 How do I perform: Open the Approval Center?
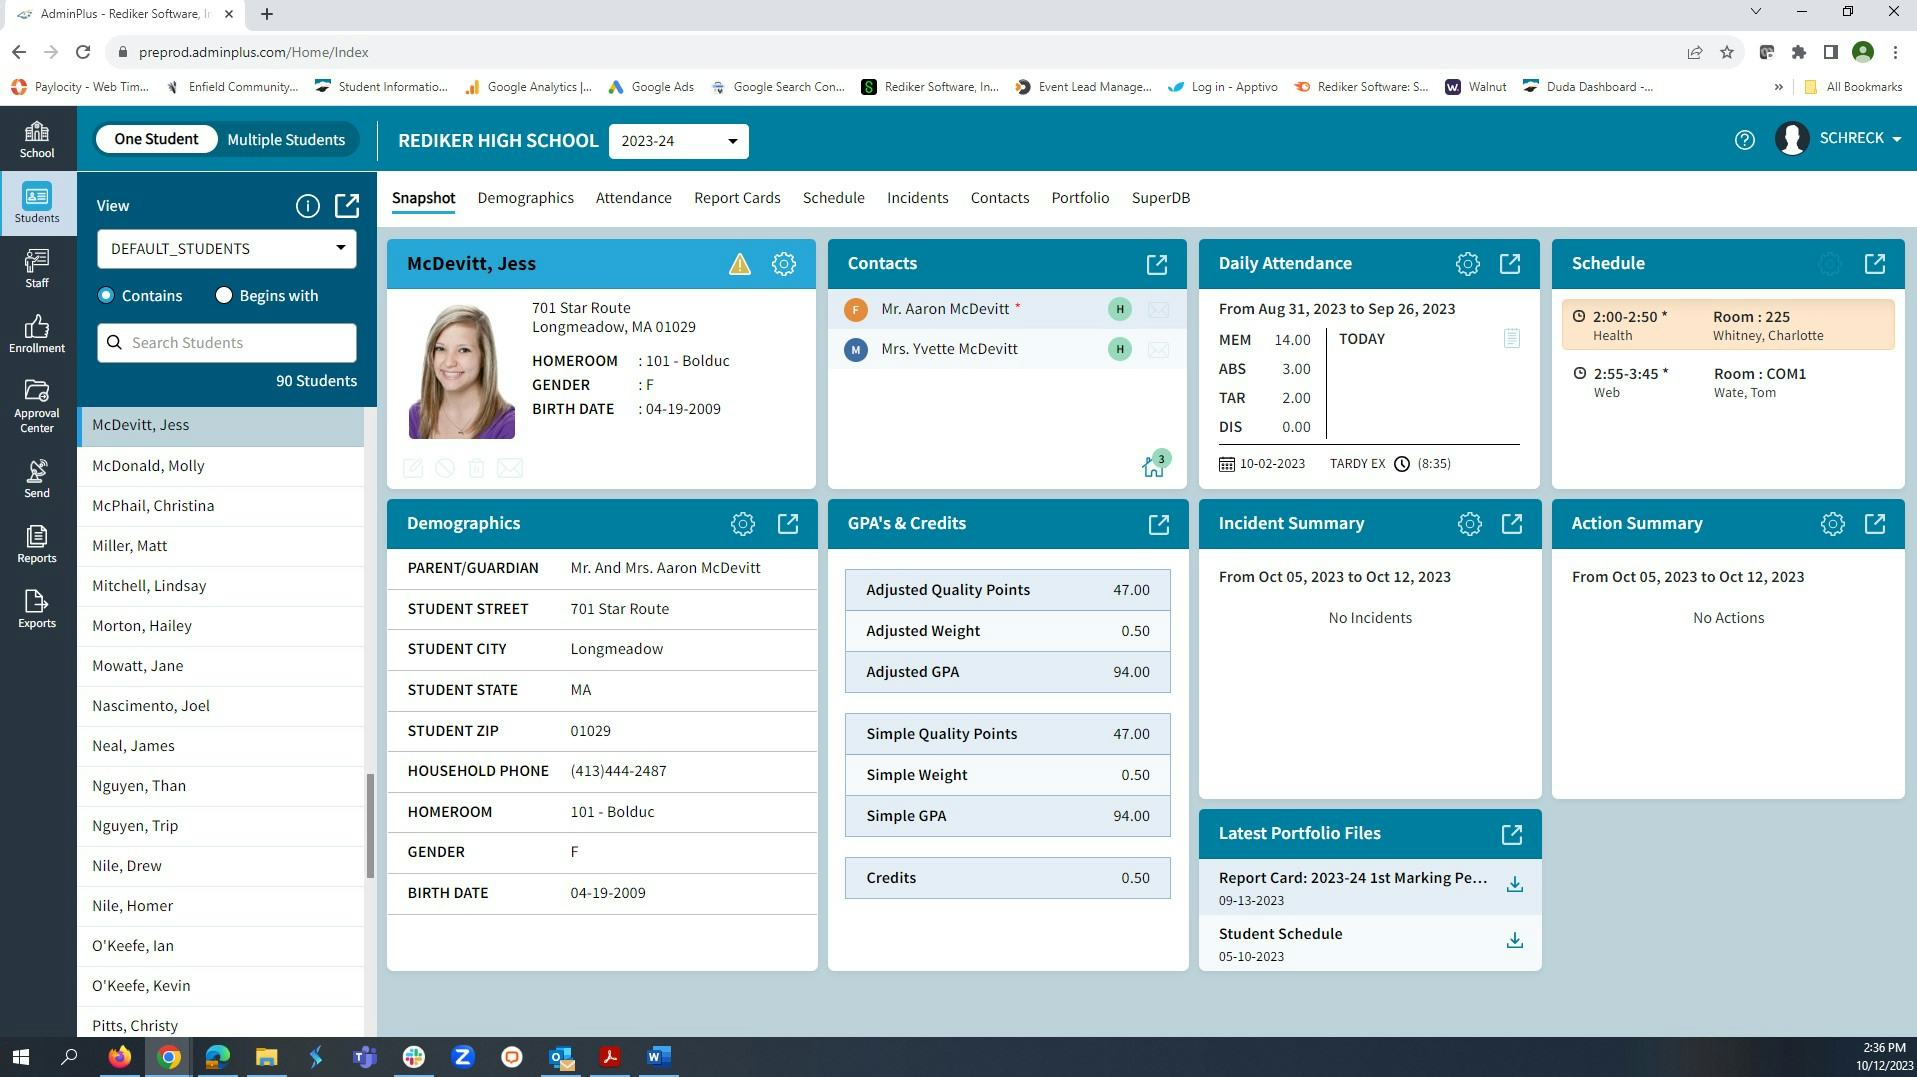36,403
